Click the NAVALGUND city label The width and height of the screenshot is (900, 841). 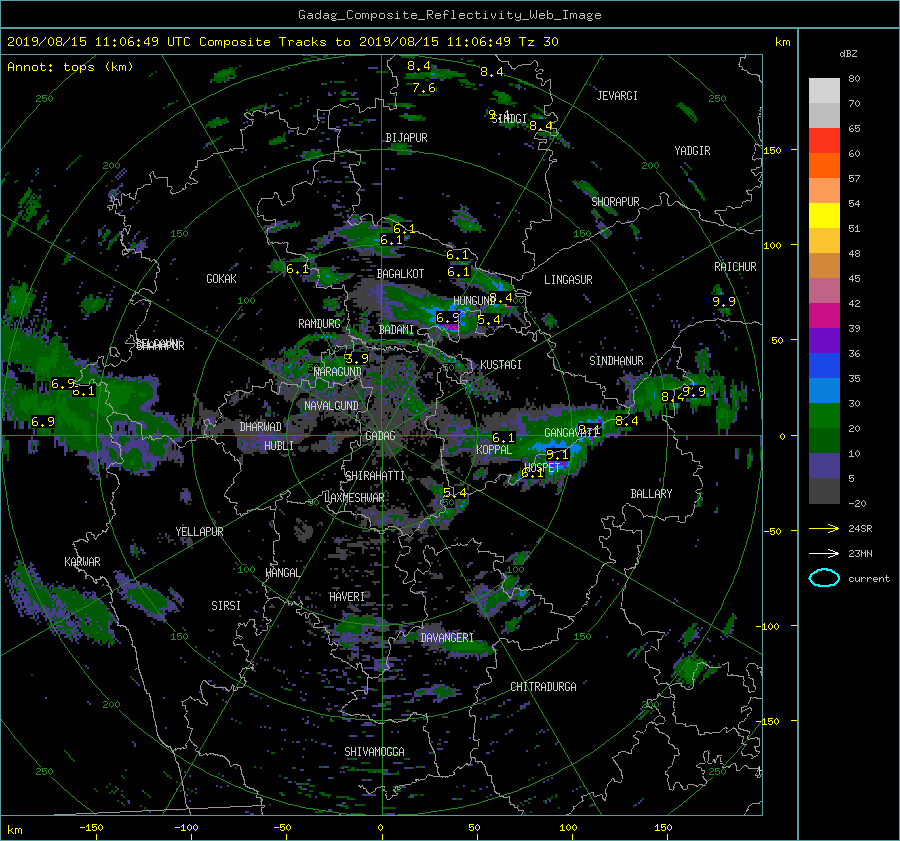331,406
